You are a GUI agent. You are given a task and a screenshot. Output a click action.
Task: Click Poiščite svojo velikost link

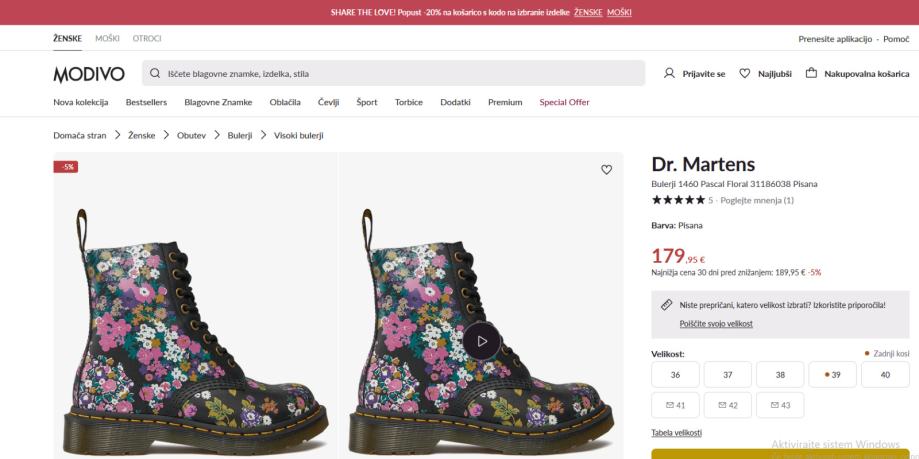[716, 324]
